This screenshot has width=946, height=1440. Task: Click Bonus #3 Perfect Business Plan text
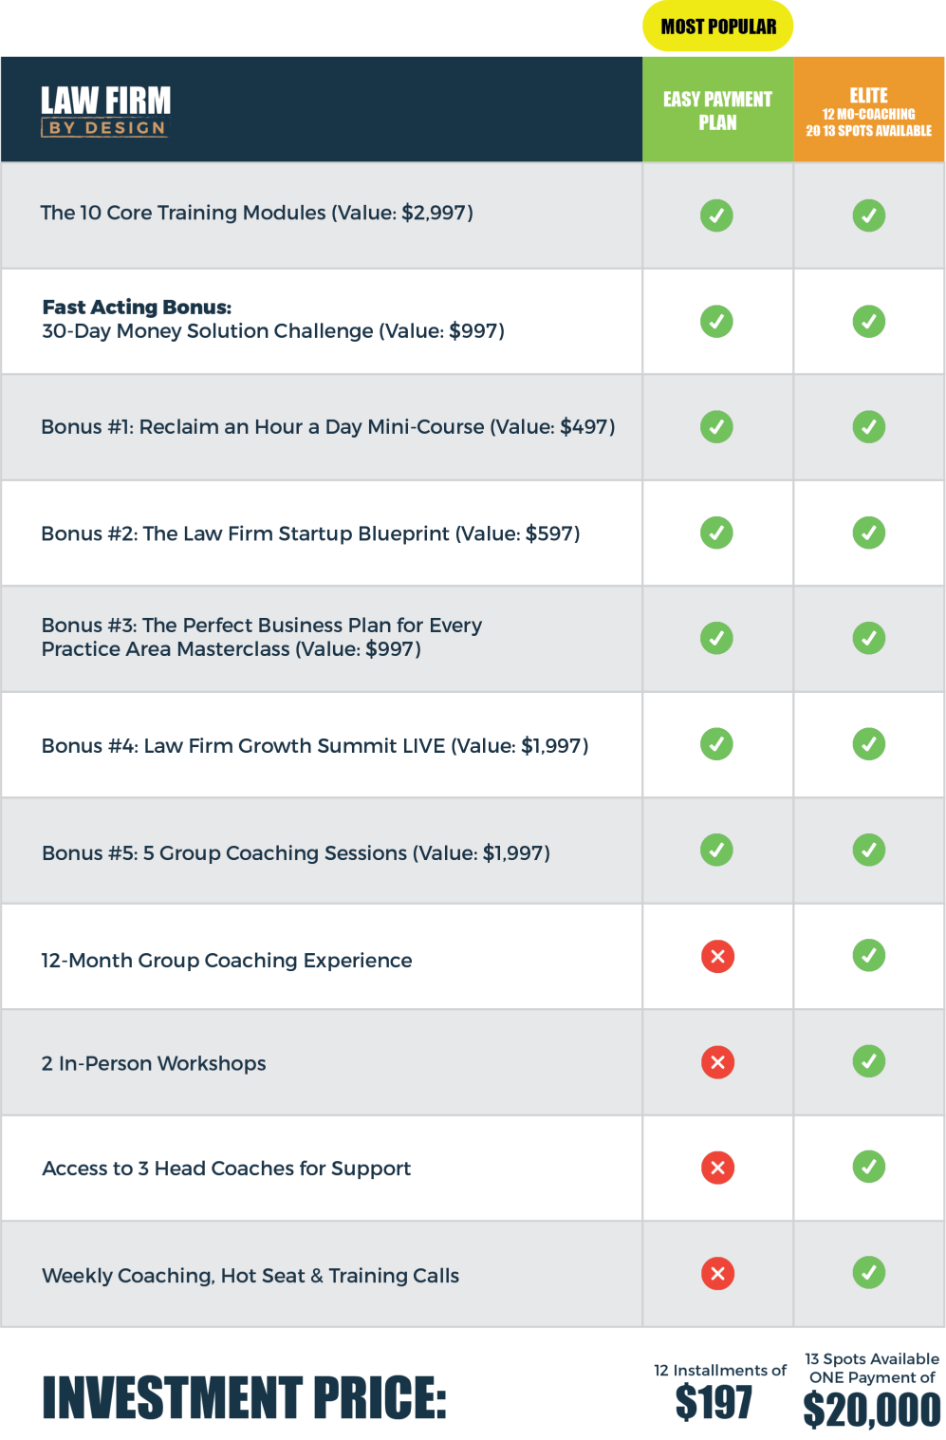[261, 637]
